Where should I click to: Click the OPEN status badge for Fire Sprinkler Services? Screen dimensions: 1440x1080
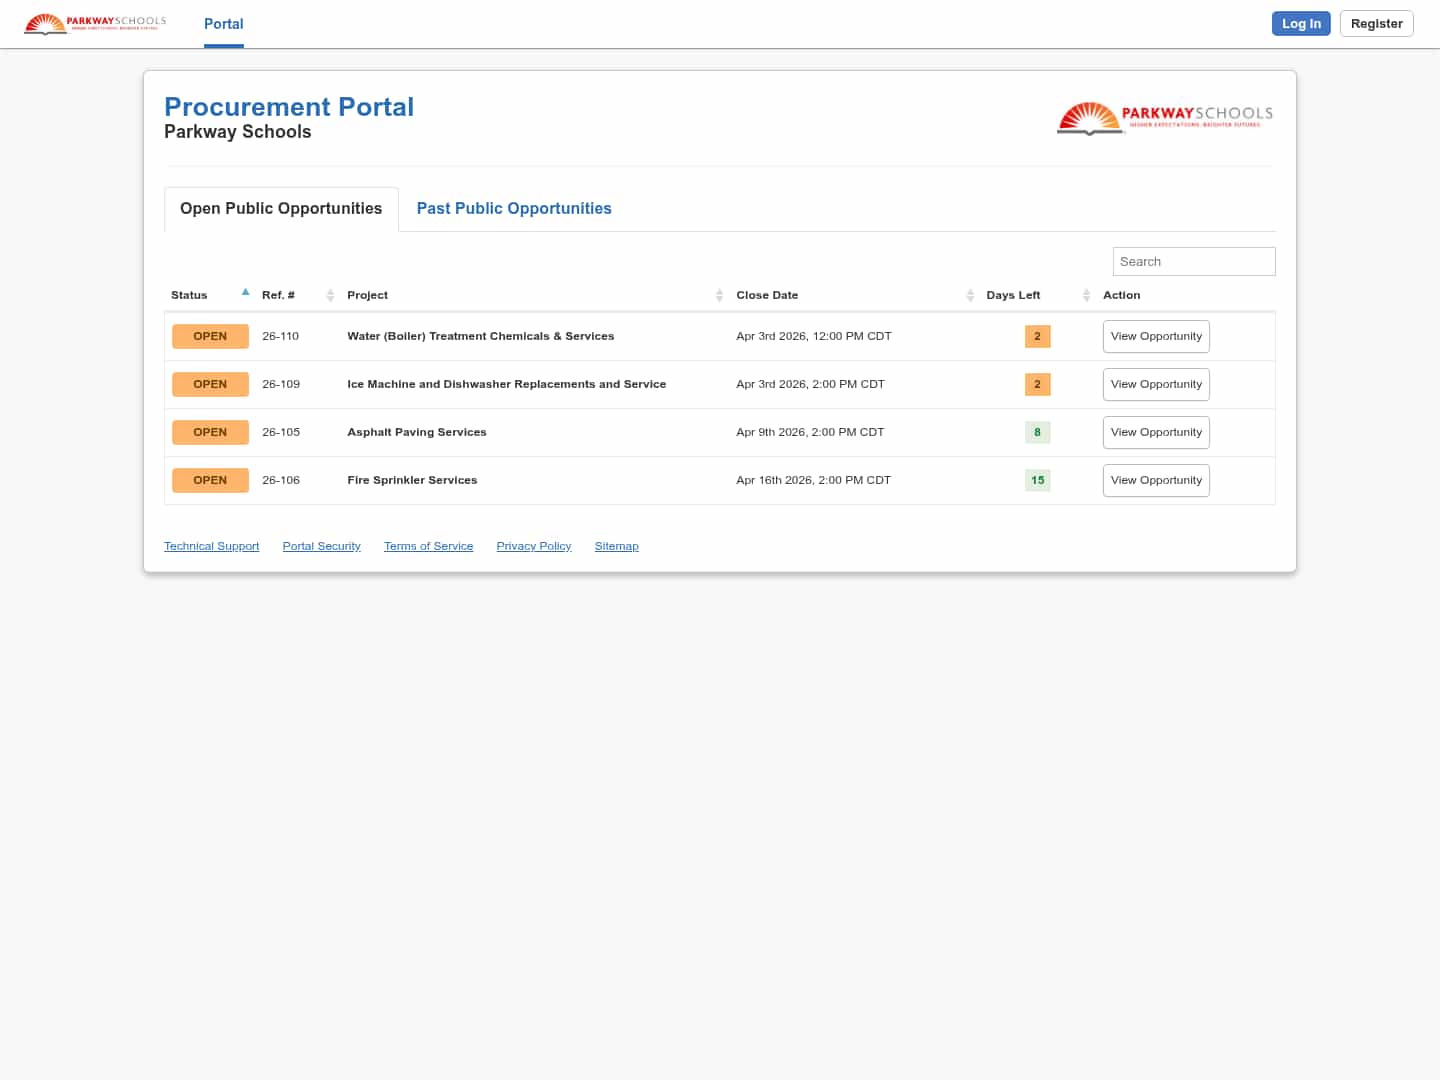point(210,480)
